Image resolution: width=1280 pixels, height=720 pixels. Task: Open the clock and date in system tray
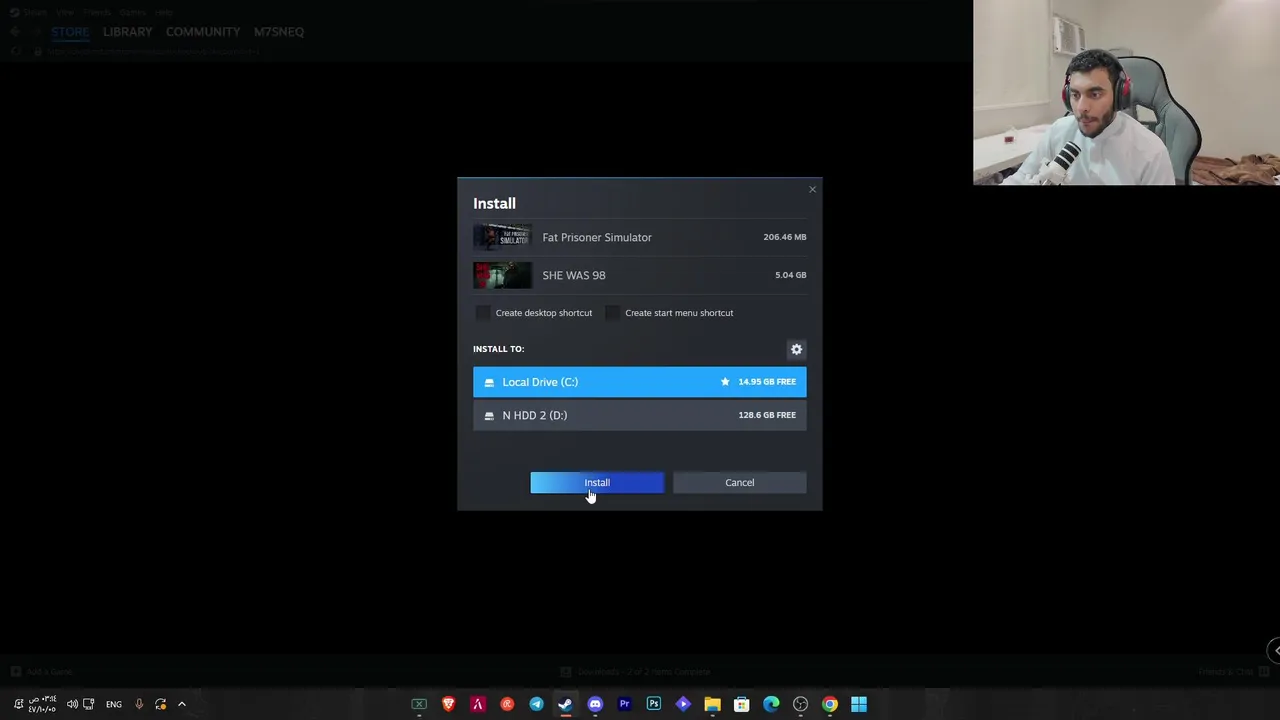point(42,704)
